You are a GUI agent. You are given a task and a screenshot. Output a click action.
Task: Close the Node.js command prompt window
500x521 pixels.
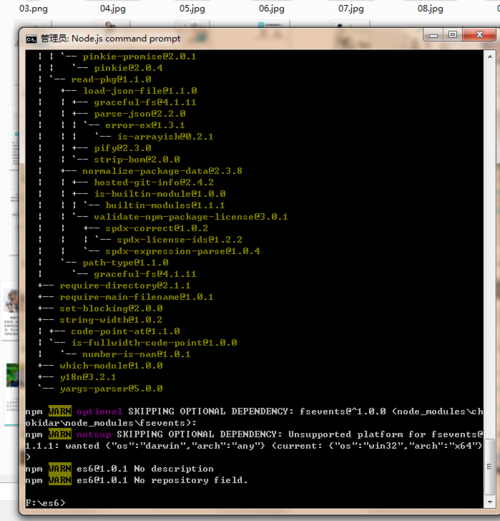(x=479, y=34)
